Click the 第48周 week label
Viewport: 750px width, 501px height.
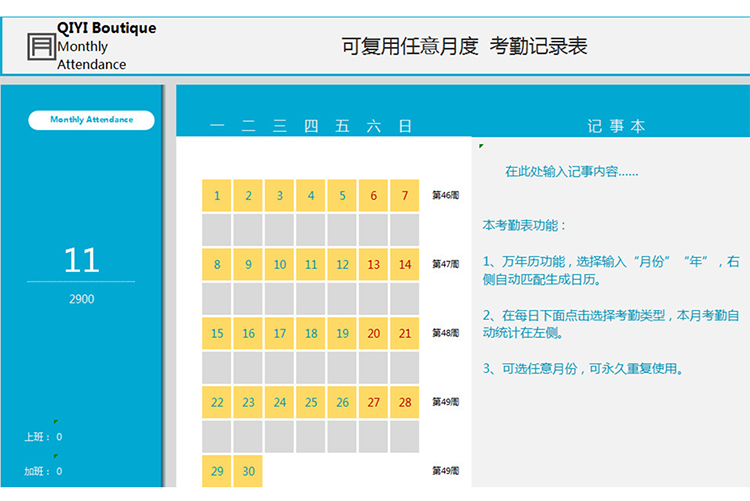445,334
